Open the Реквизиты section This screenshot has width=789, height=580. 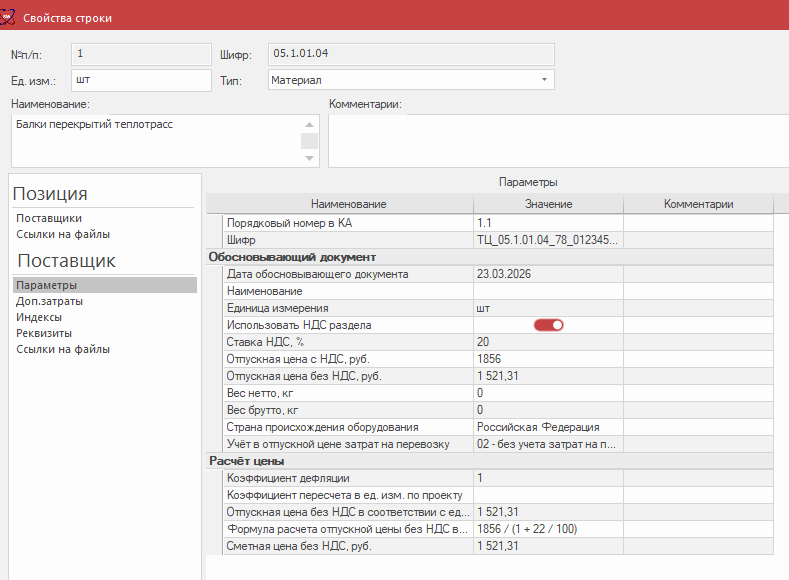(x=44, y=333)
